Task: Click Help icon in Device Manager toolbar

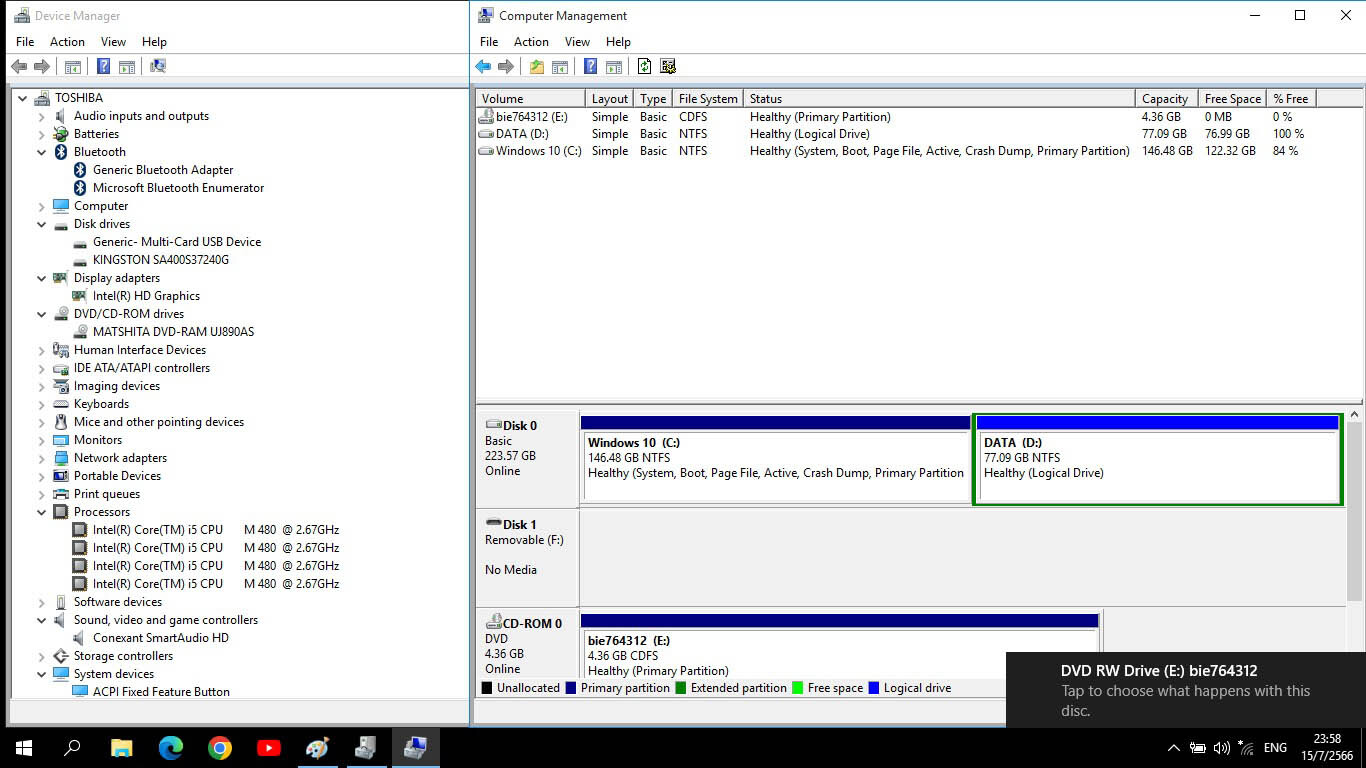Action: click(103, 67)
